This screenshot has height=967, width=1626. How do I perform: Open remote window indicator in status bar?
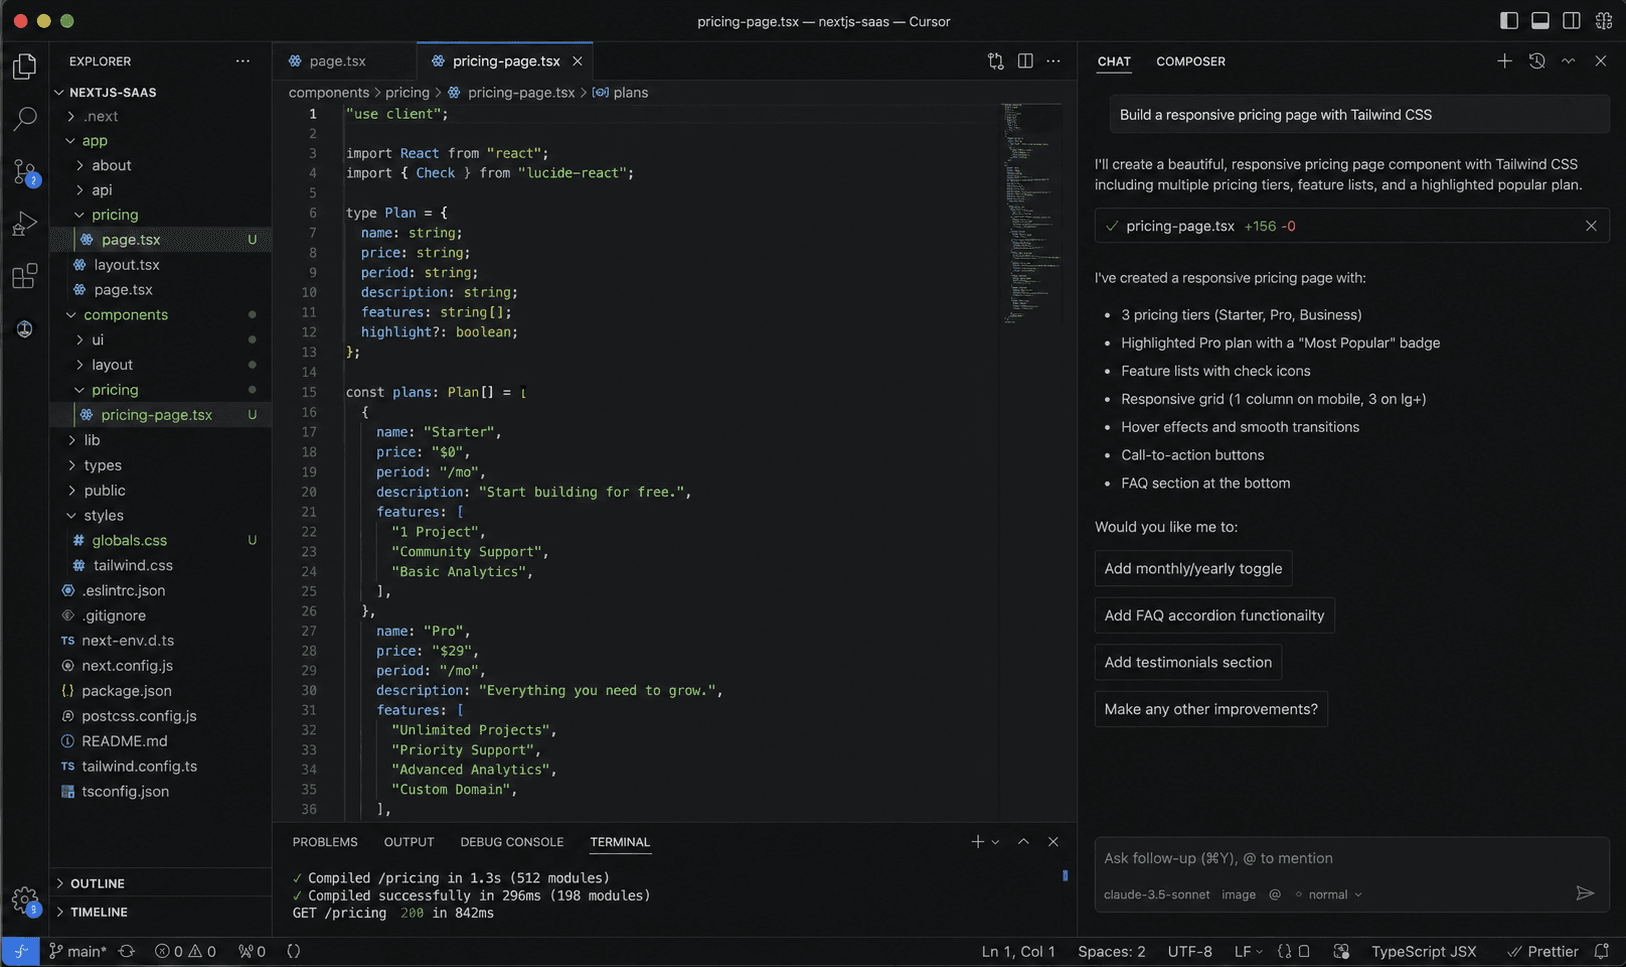click(20, 951)
